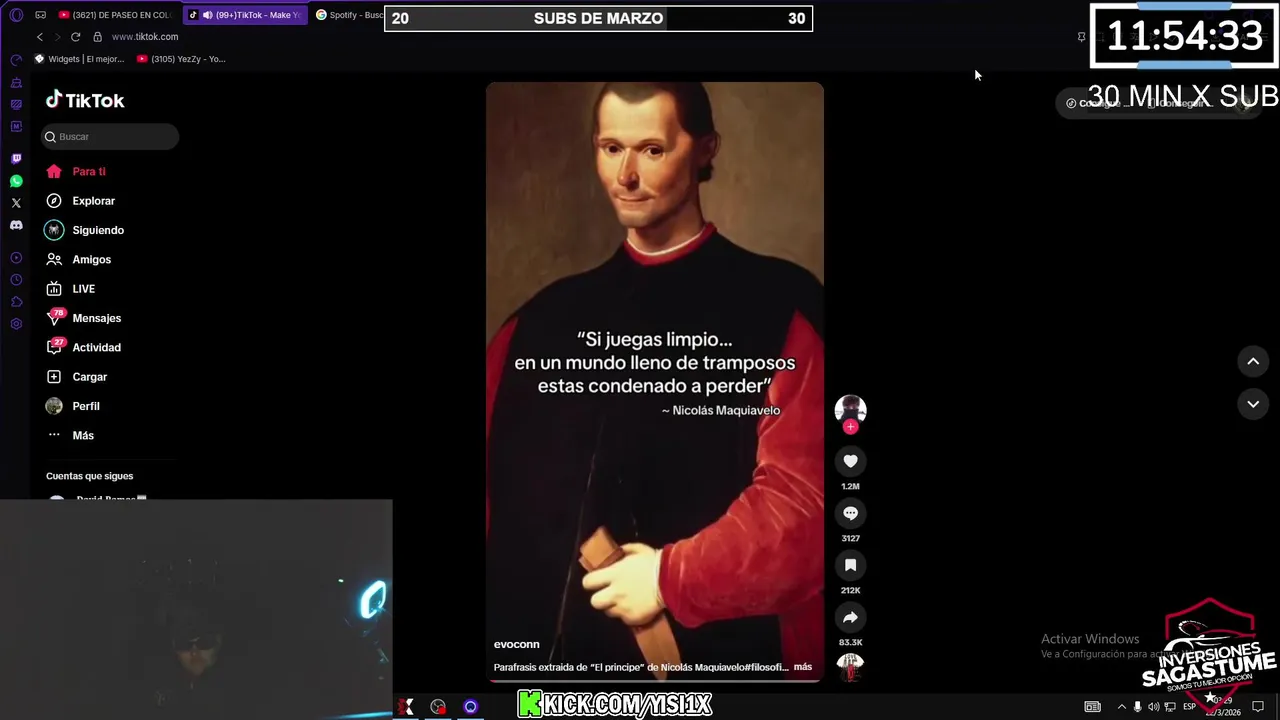Share the video using the arrow icon
1280x720 pixels.
[x=850, y=617]
